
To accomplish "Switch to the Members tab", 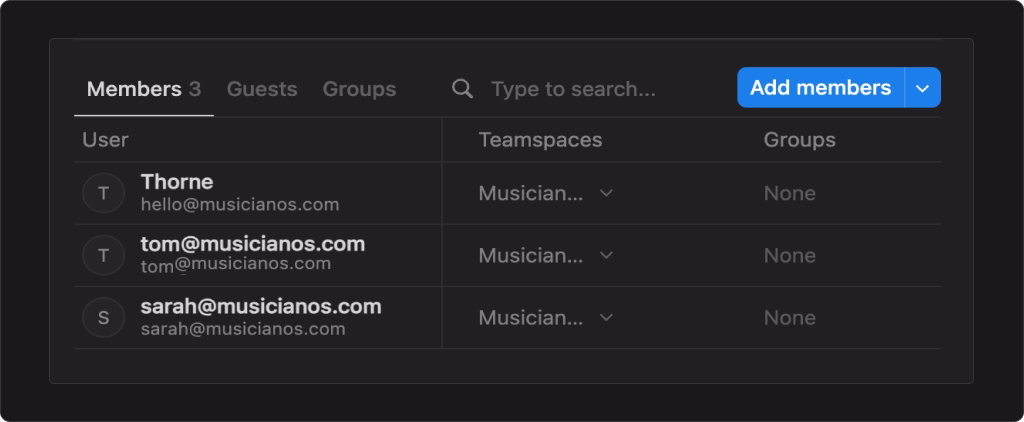I will [x=144, y=89].
